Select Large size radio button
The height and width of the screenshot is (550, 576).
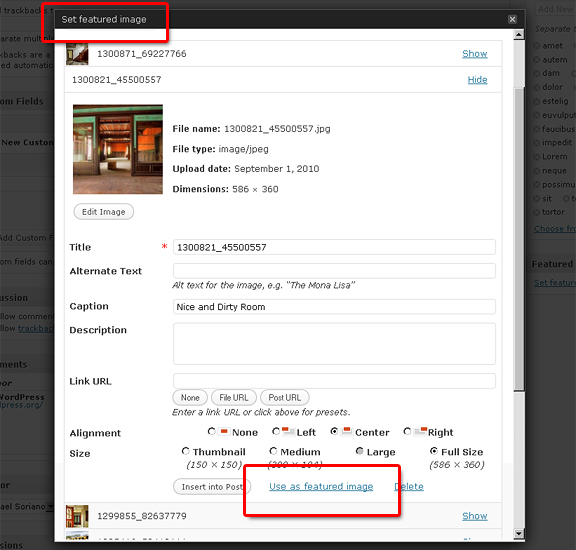360,451
